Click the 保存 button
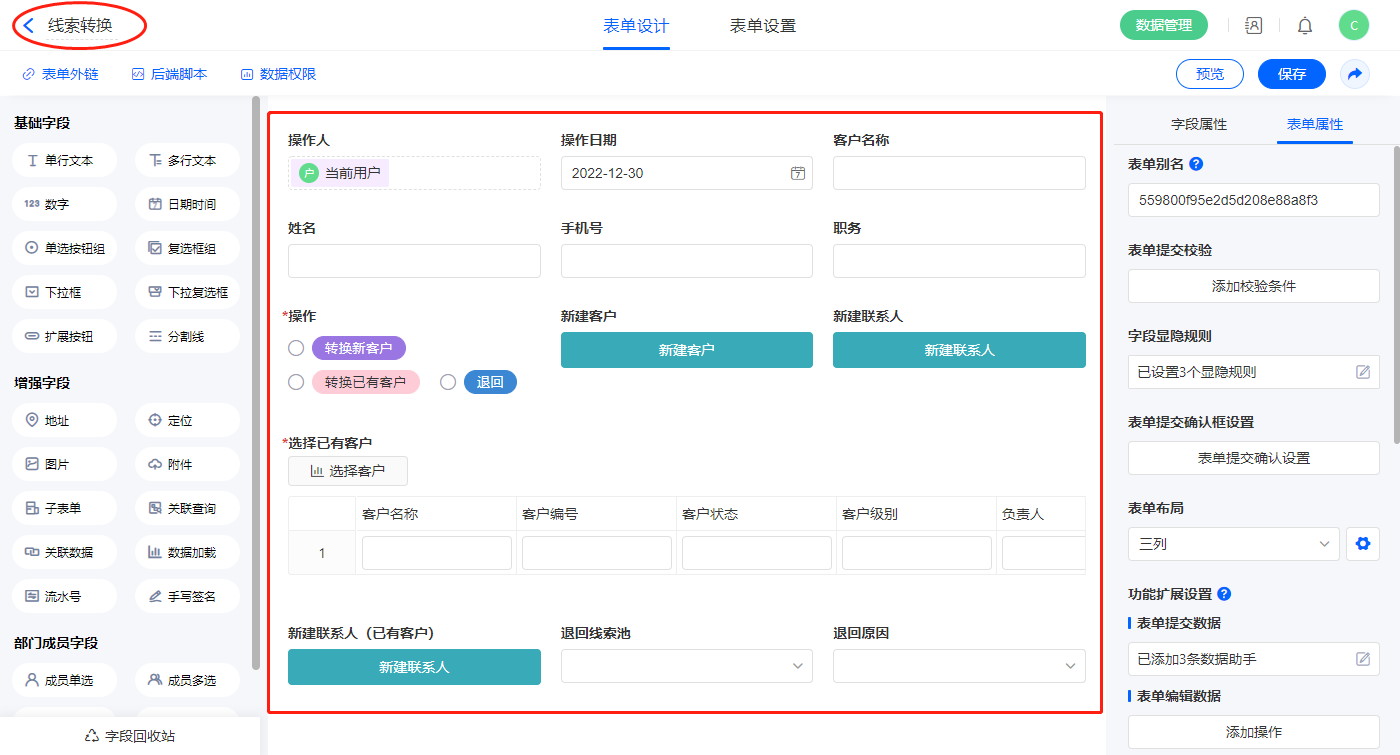The height and width of the screenshot is (755, 1400). tap(1292, 74)
